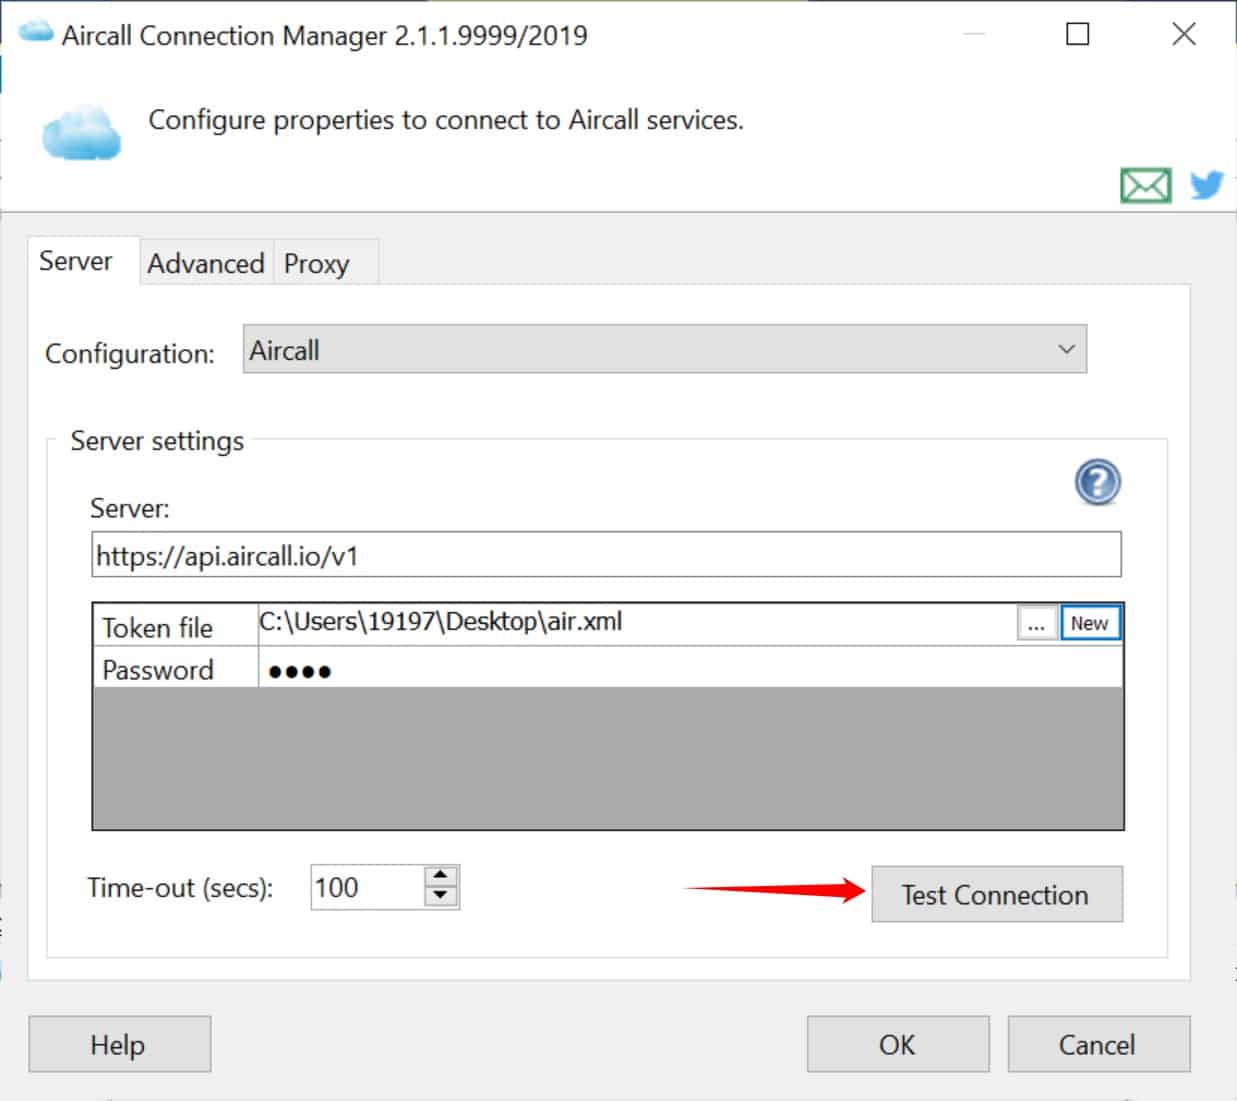Open the Twitter bird icon link
This screenshot has width=1237, height=1101.
pyautogui.click(x=1207, y=185)
